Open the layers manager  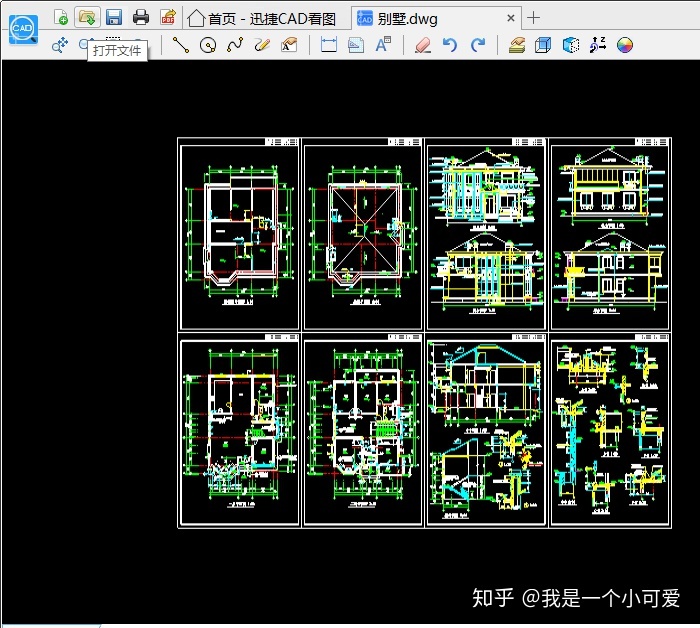click(x=517, y=45)
